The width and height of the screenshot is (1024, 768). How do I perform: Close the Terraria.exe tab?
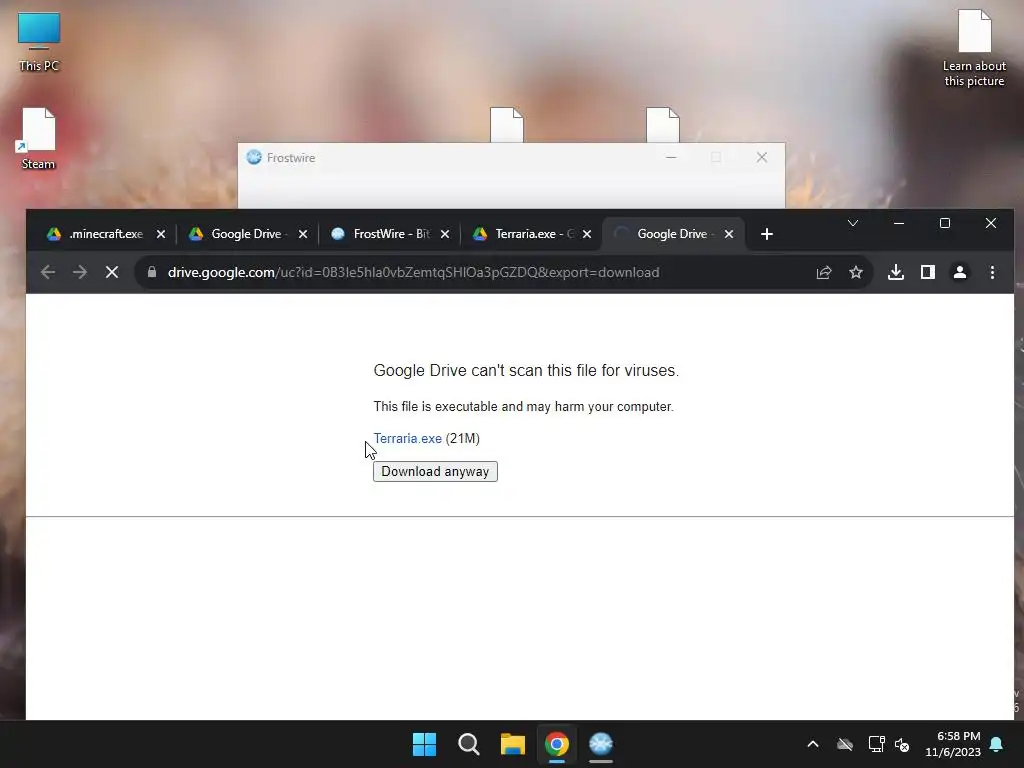(587, 234)
